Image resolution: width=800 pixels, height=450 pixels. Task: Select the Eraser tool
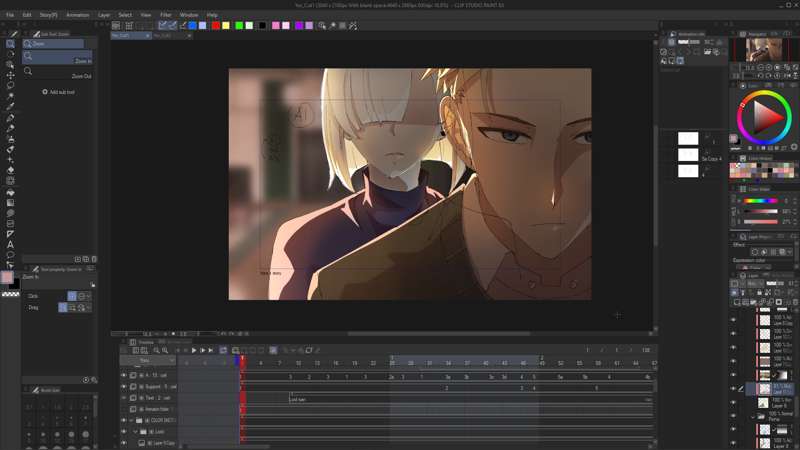coord(10,170)
